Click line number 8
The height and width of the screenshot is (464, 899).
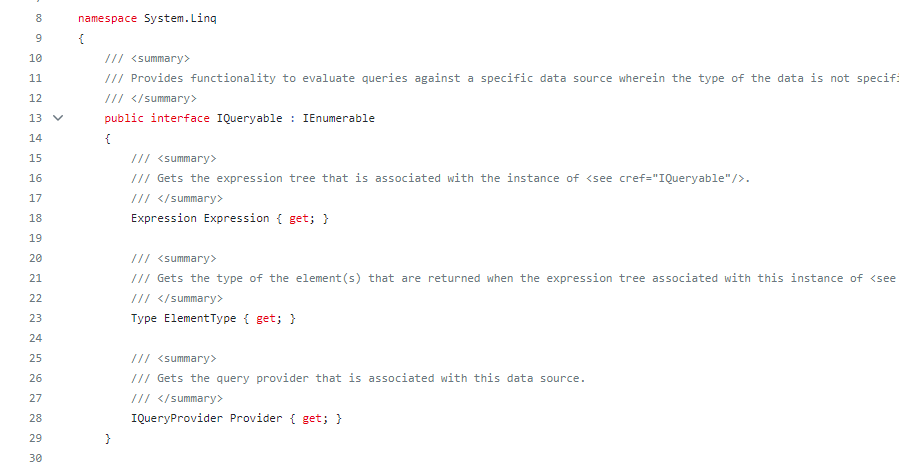tap(37, 18)
